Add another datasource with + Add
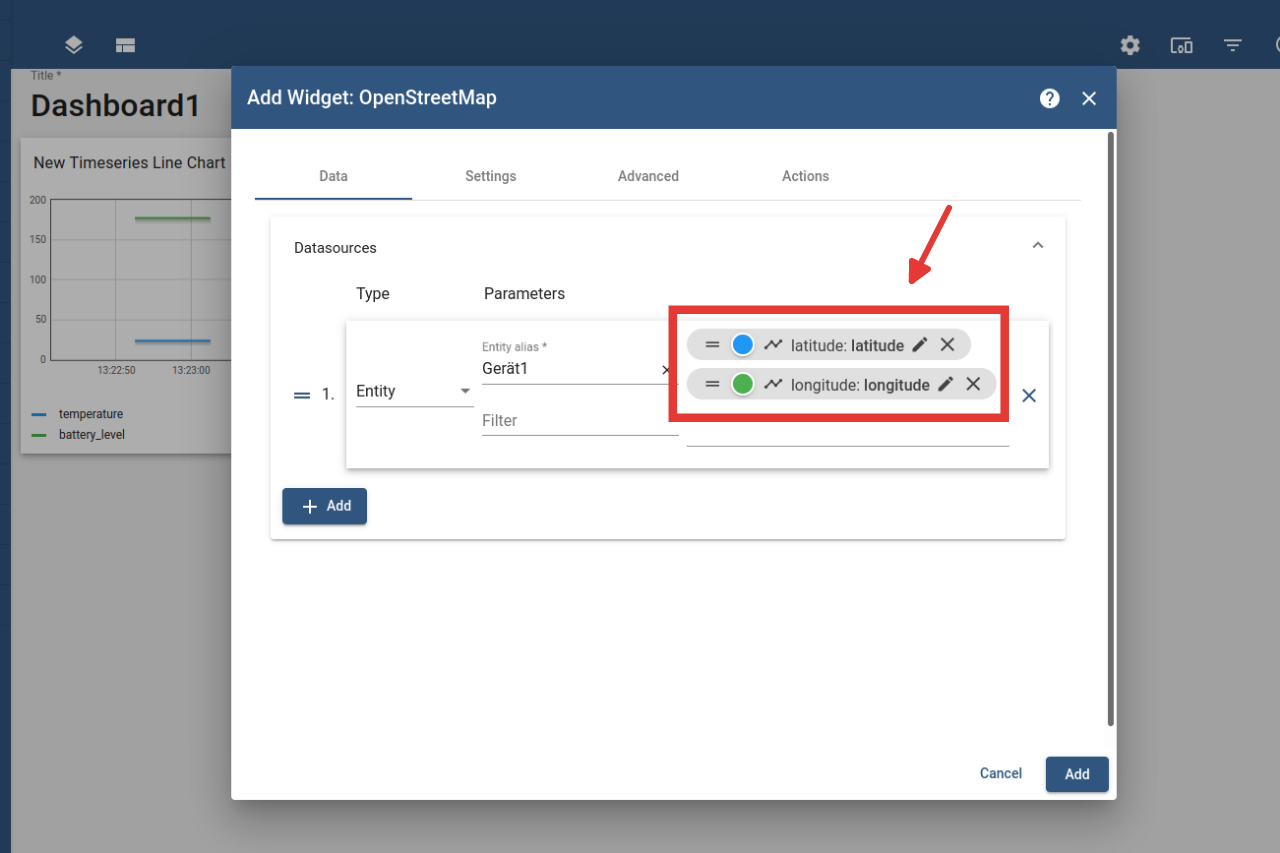The image size is (1280, 853). [325, 506]
